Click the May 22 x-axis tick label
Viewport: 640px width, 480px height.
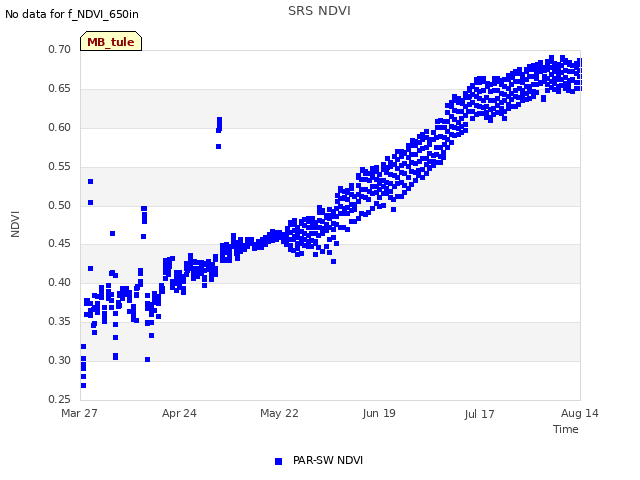pyautogui.click(x=279, y=413)
